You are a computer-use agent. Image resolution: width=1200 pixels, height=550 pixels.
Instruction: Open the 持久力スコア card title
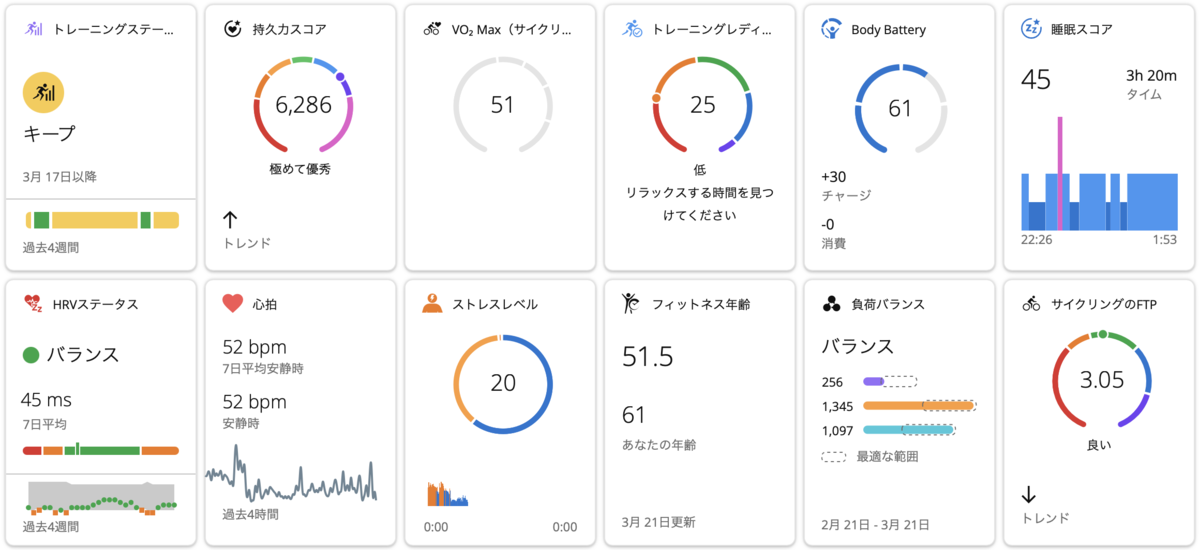[x=289, y=30]
